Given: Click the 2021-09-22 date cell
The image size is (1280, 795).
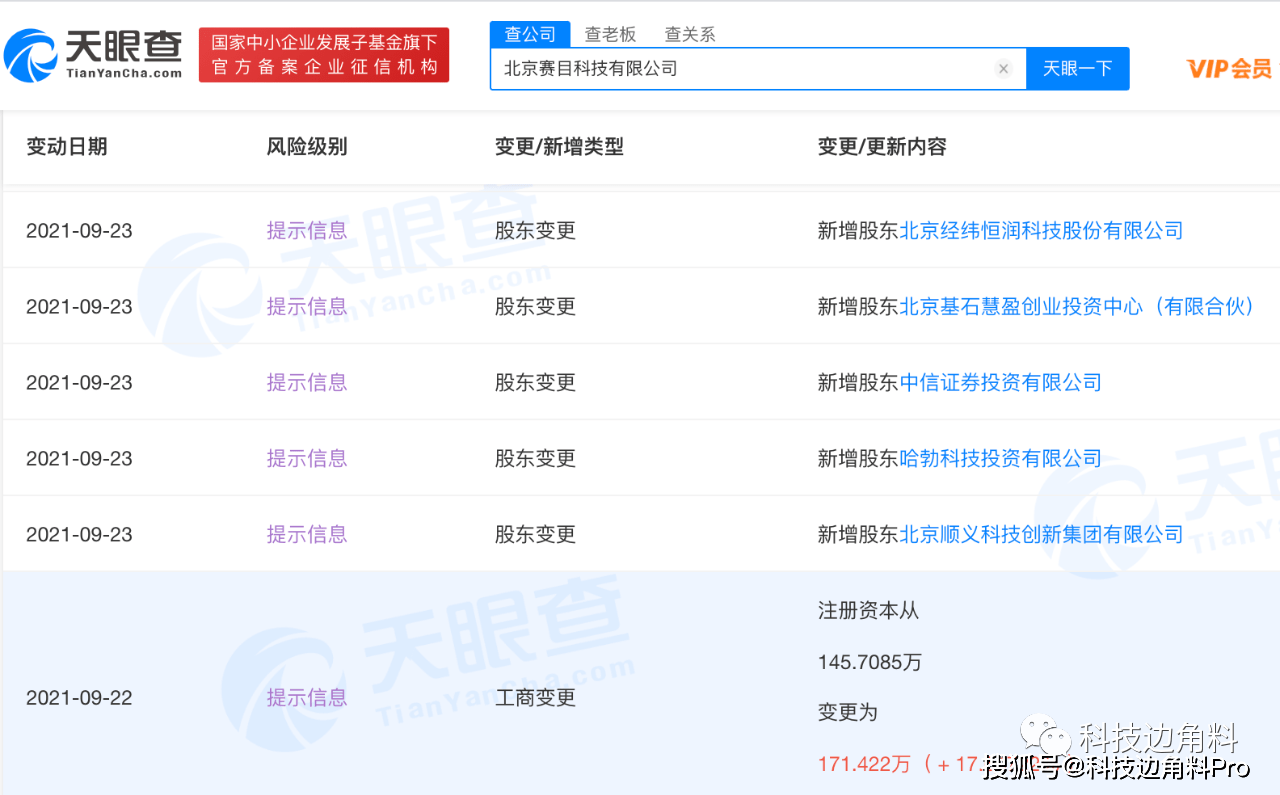Looking at the screenshot, I should tap(79, 698).
